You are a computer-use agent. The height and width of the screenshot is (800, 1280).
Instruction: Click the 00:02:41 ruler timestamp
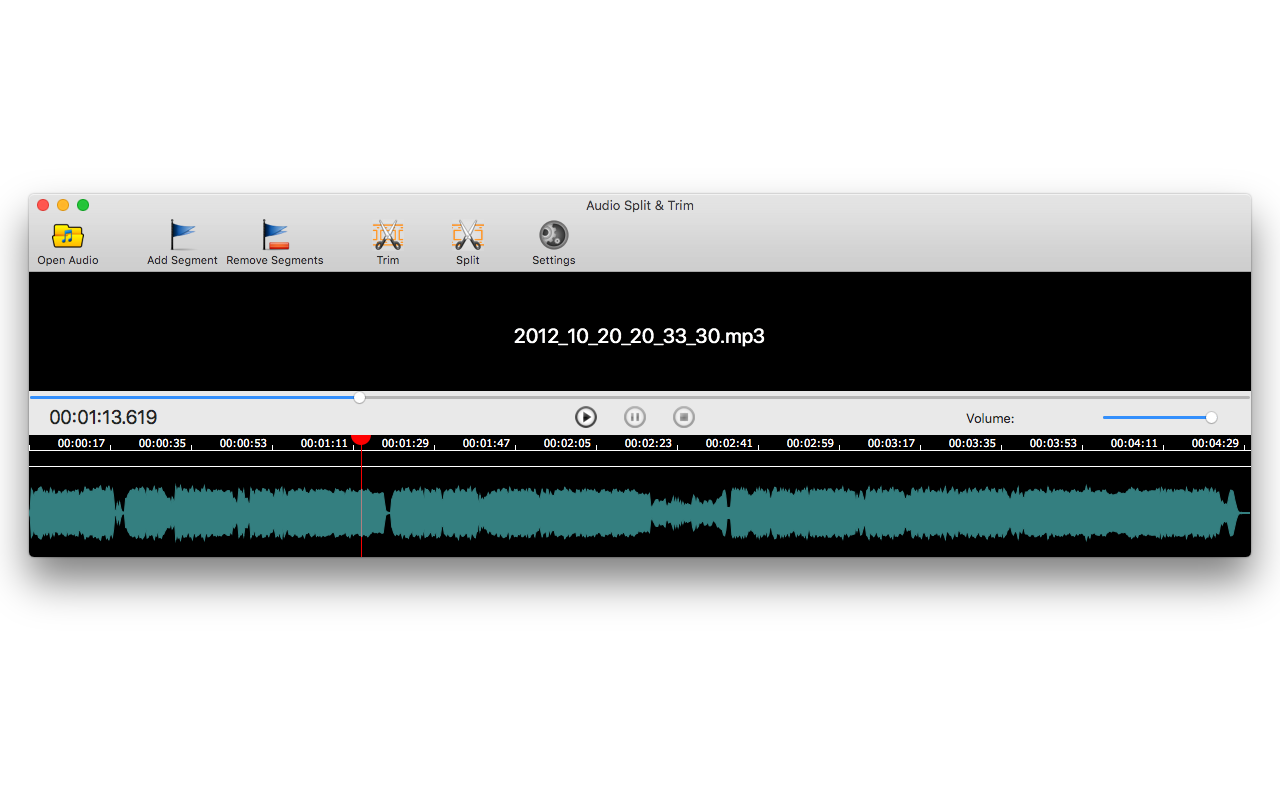(x=729, y=443)
